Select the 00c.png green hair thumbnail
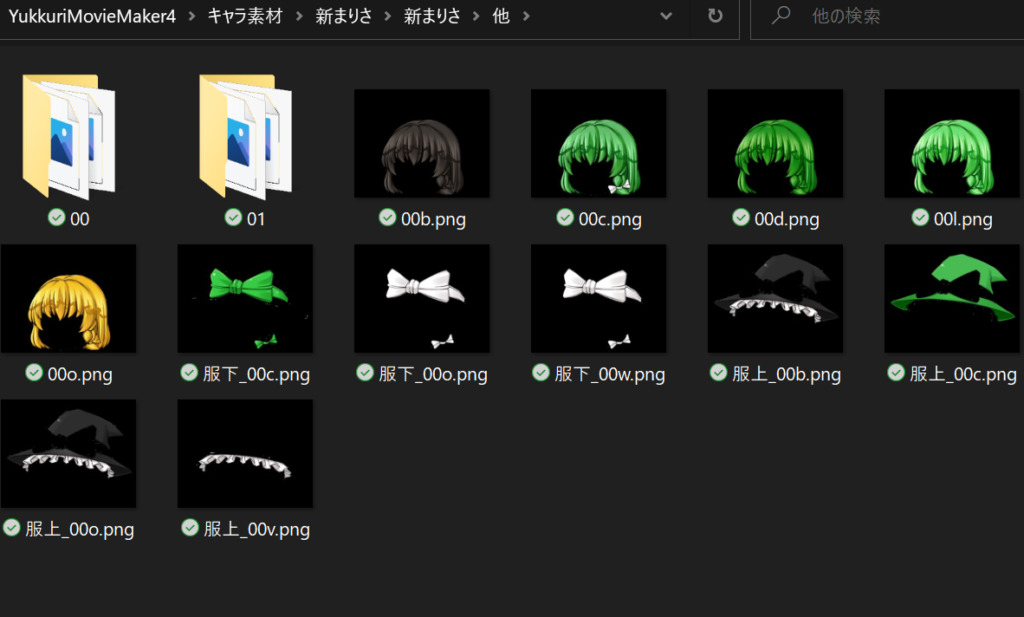This screenshot has width=1024, height=617. pyautogui.click(x=599, y=144)
